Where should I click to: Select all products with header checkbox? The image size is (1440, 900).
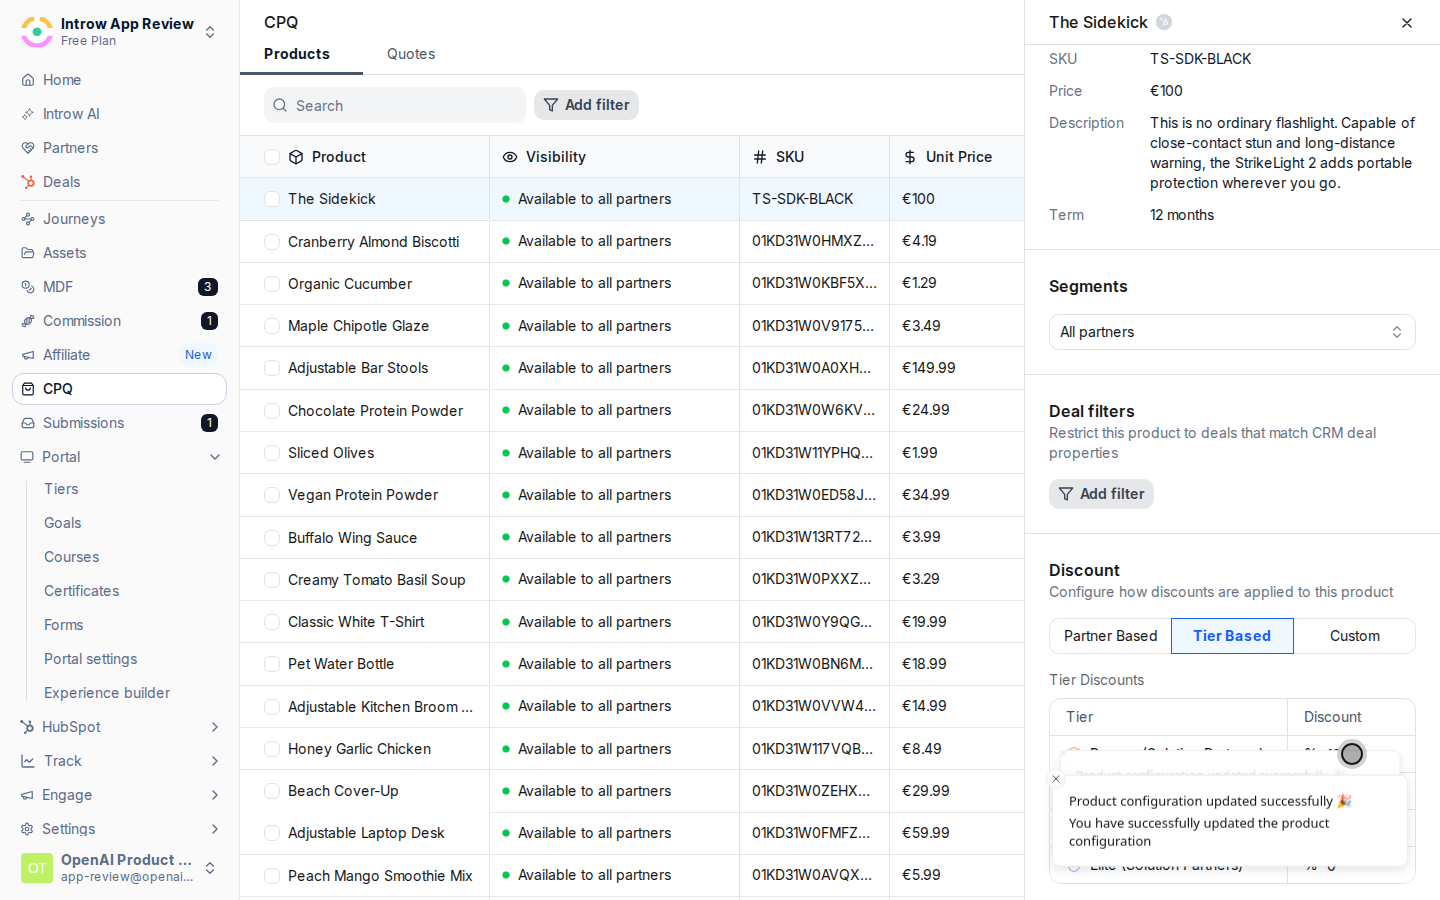272,157
